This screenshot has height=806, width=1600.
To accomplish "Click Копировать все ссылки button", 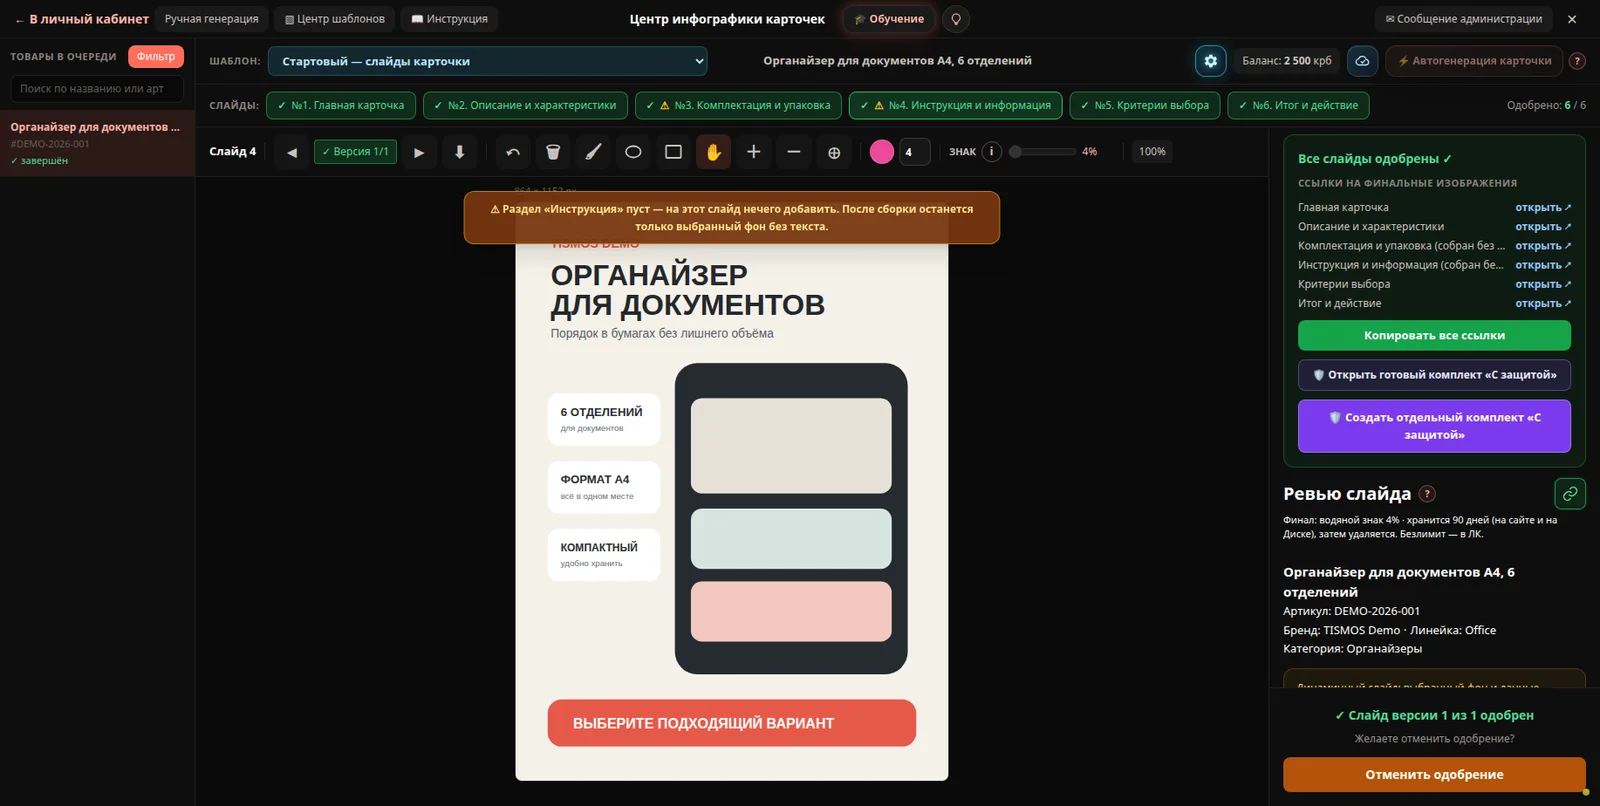I will point(1434,335).
